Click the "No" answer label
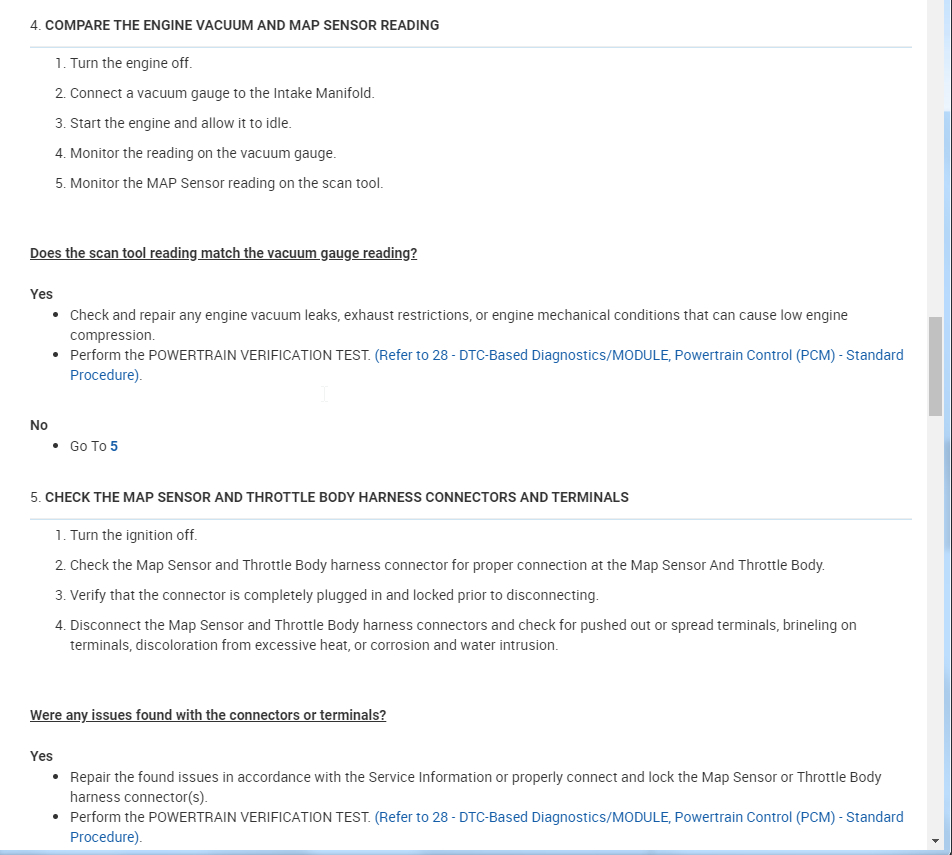This screenshot has height=855, width=952. coord(39,425)
